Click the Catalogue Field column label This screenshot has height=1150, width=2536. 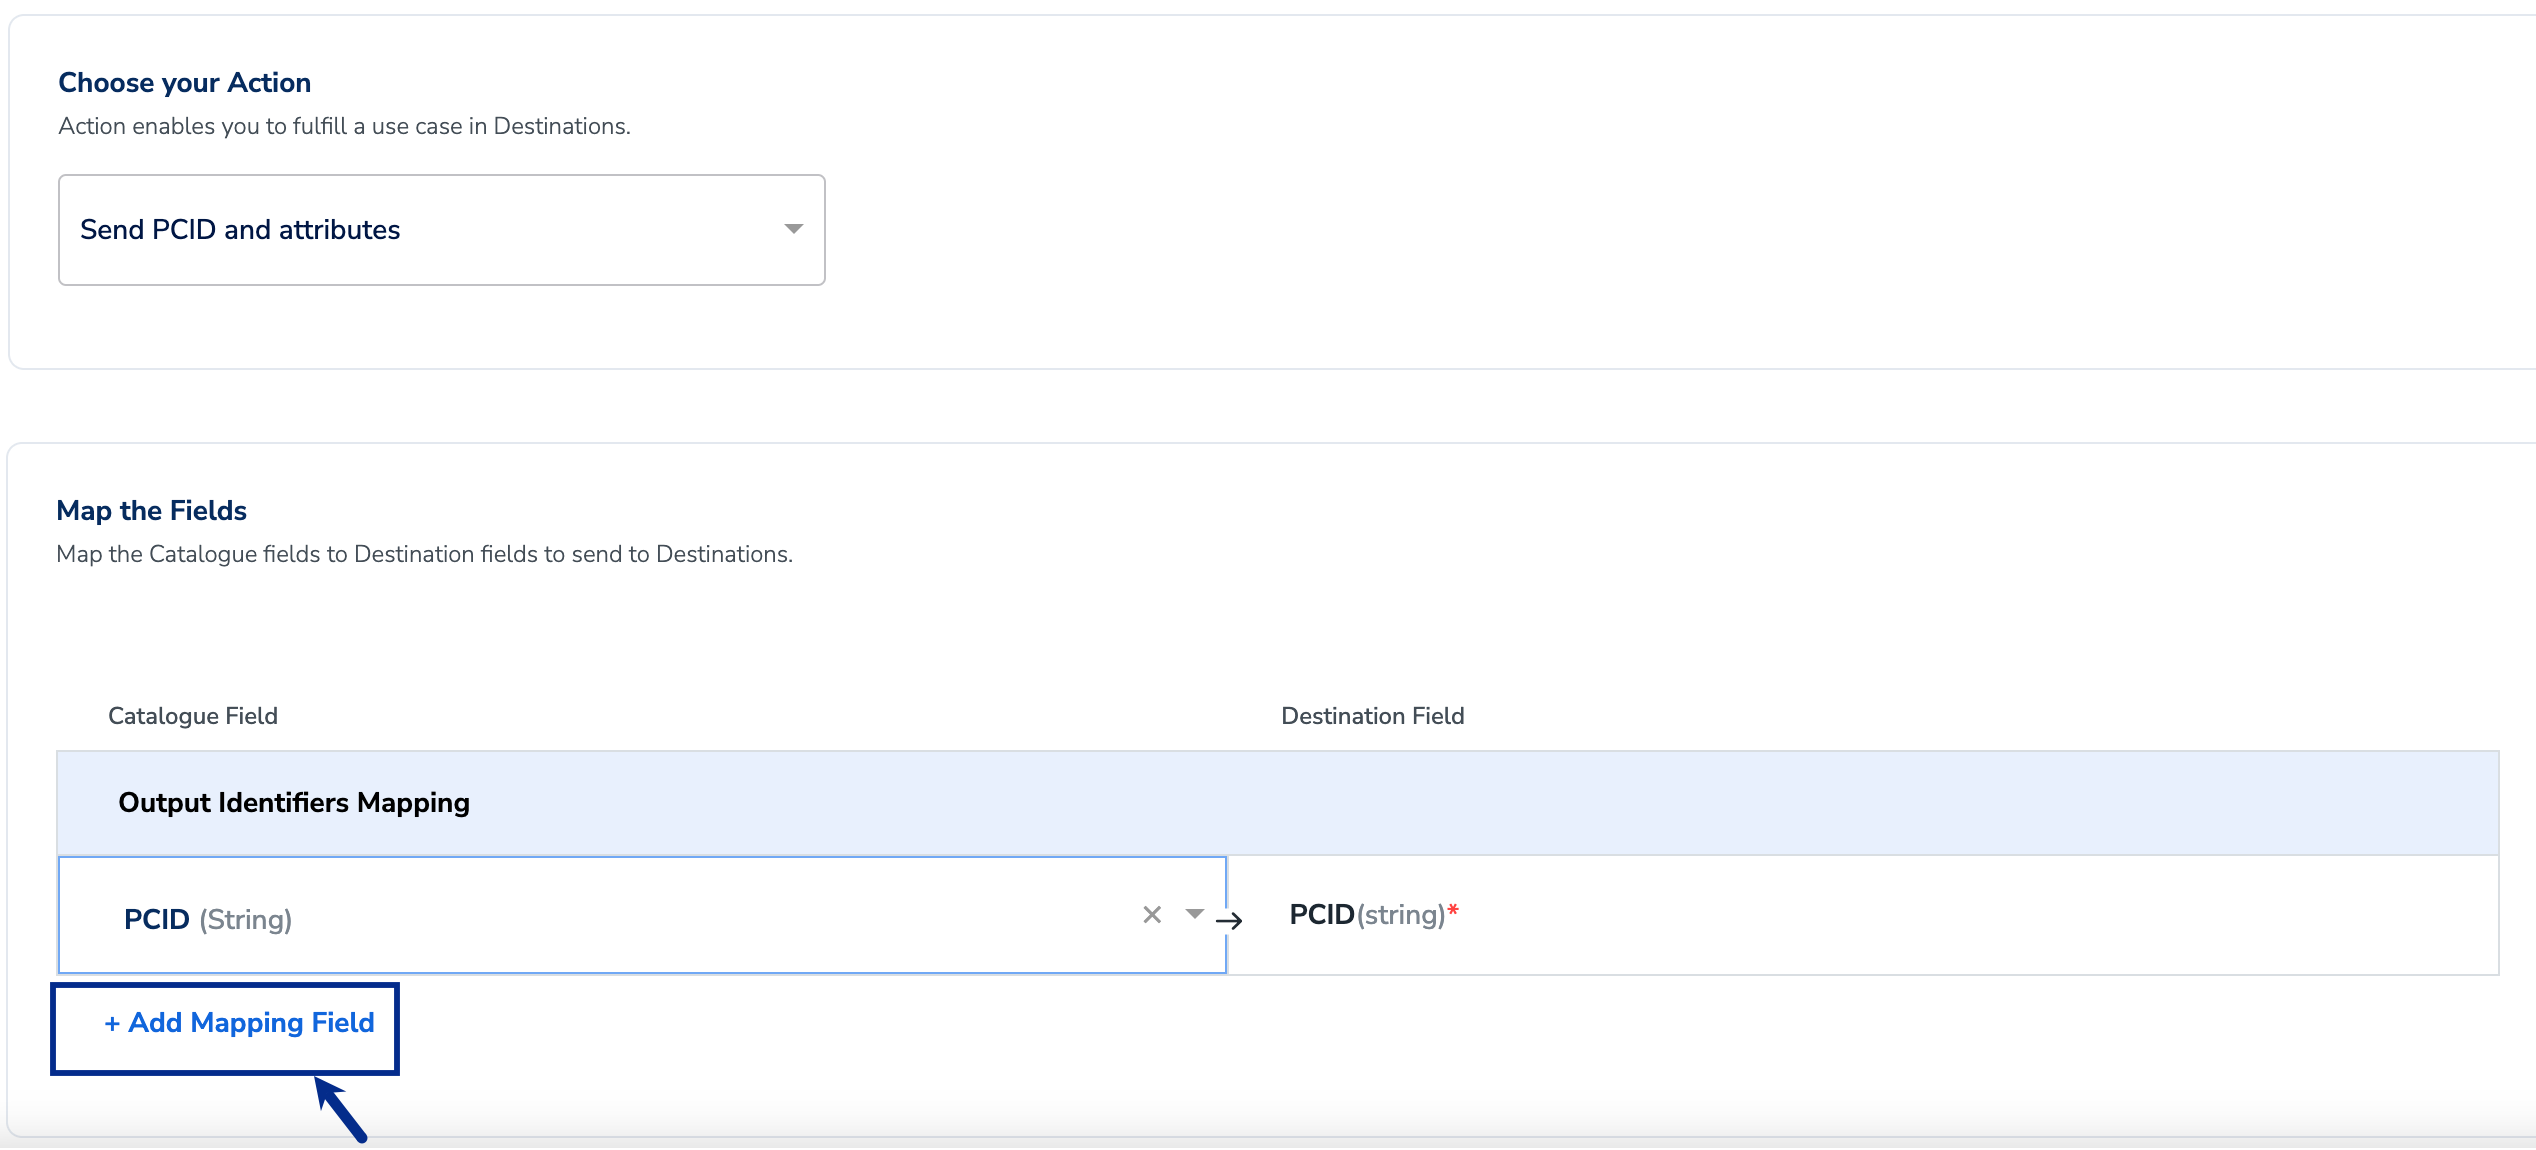pos(193,716)
